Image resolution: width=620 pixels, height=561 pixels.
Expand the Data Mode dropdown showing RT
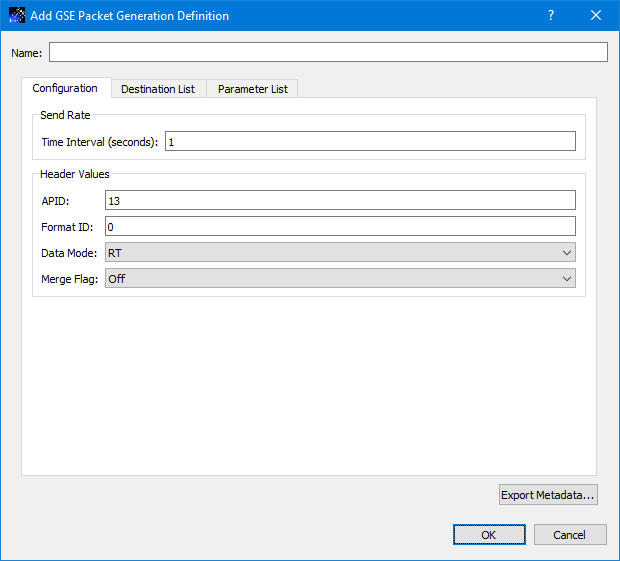[x=340, y=253]
